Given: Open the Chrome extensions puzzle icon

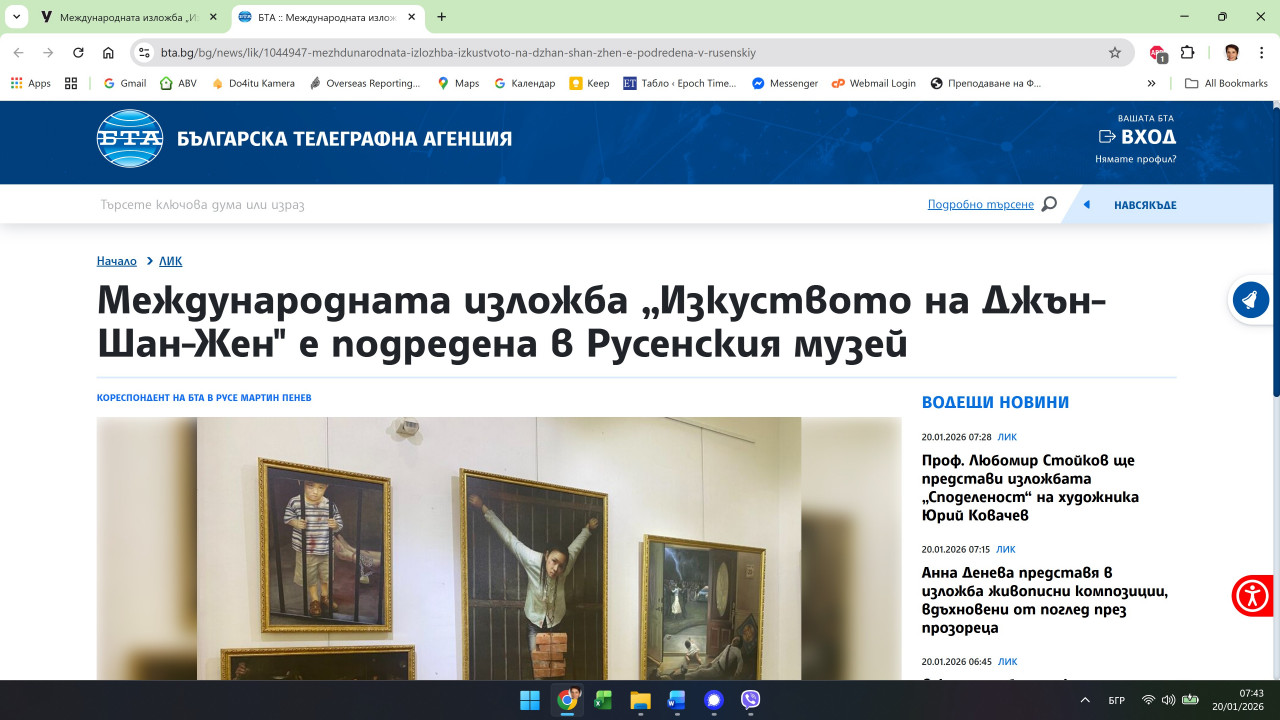Looking at the screenshot, I should [1188, 53].
